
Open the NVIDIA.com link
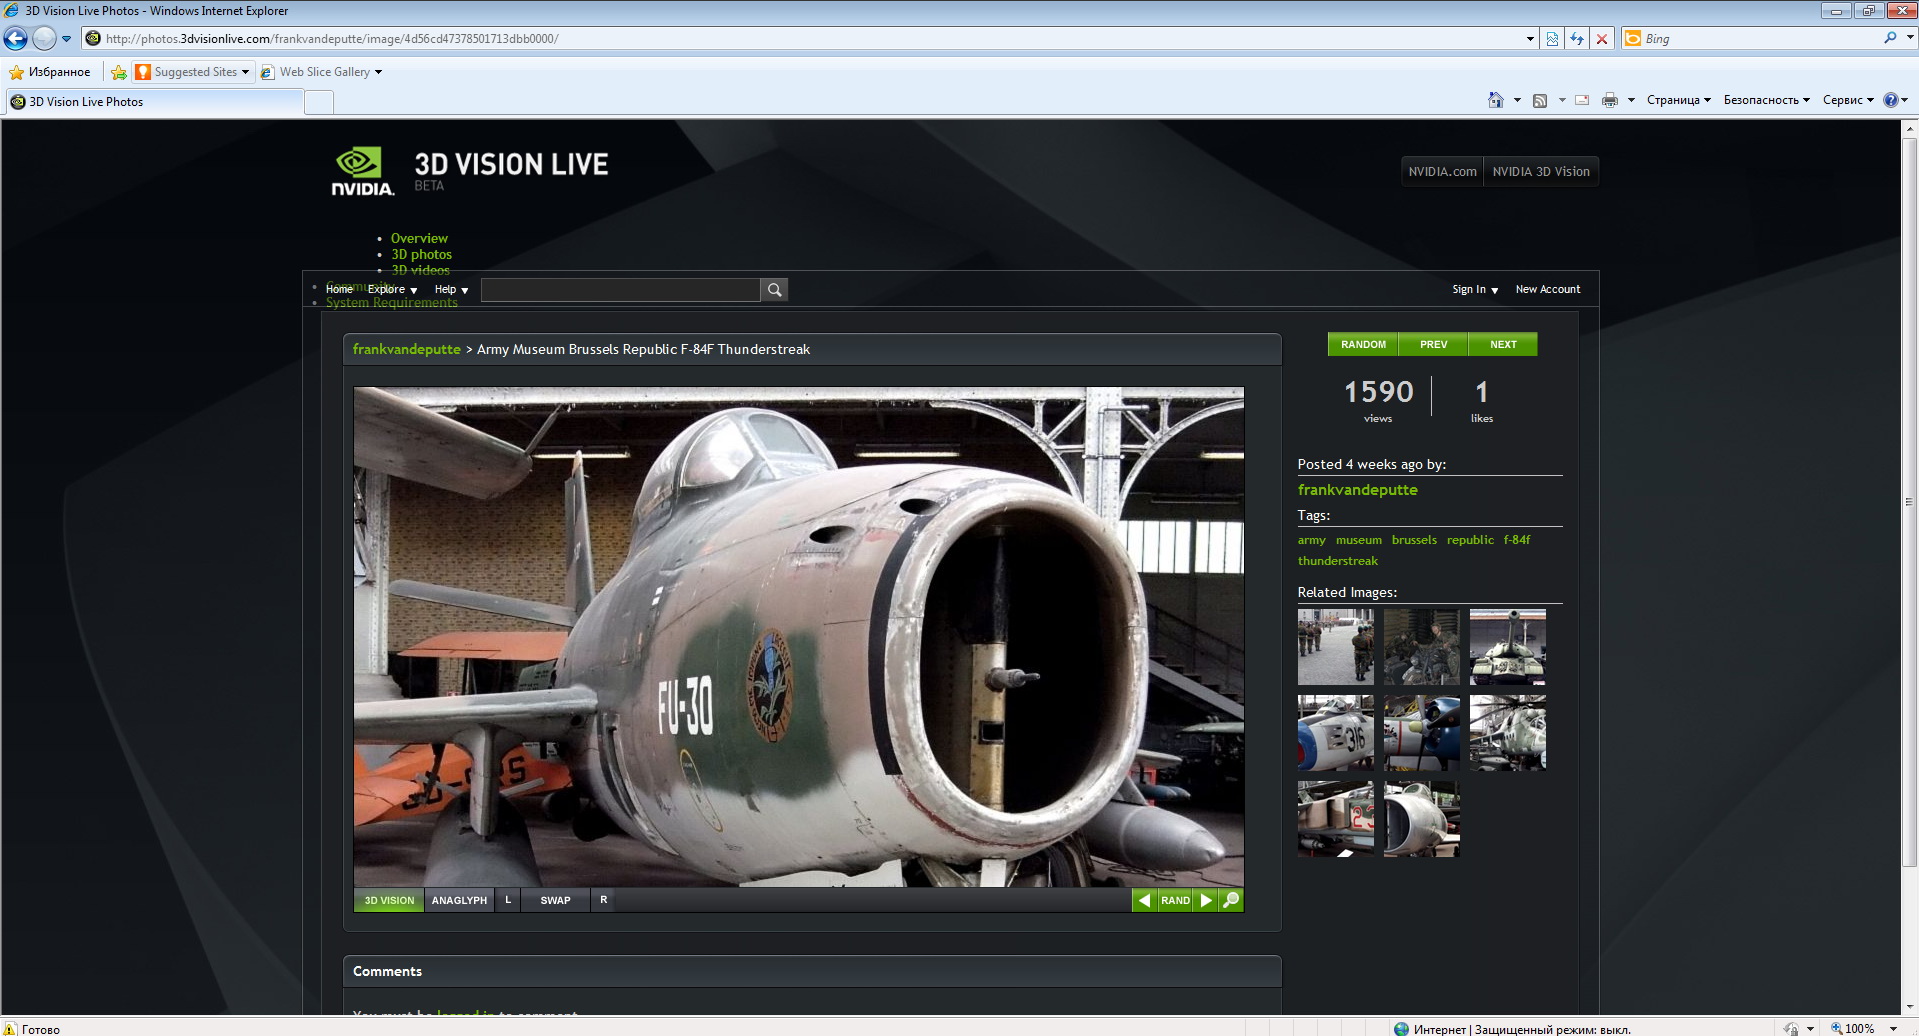point(1442,171)
